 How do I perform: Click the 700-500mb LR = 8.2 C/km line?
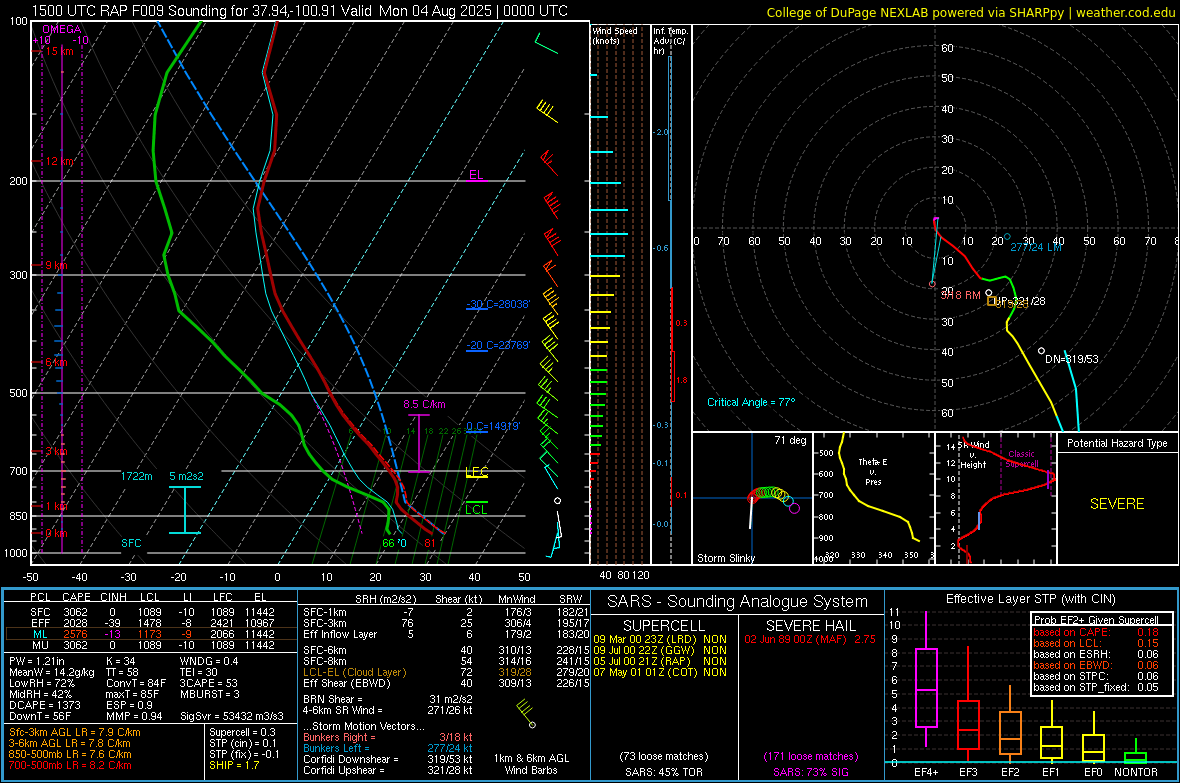70,765
